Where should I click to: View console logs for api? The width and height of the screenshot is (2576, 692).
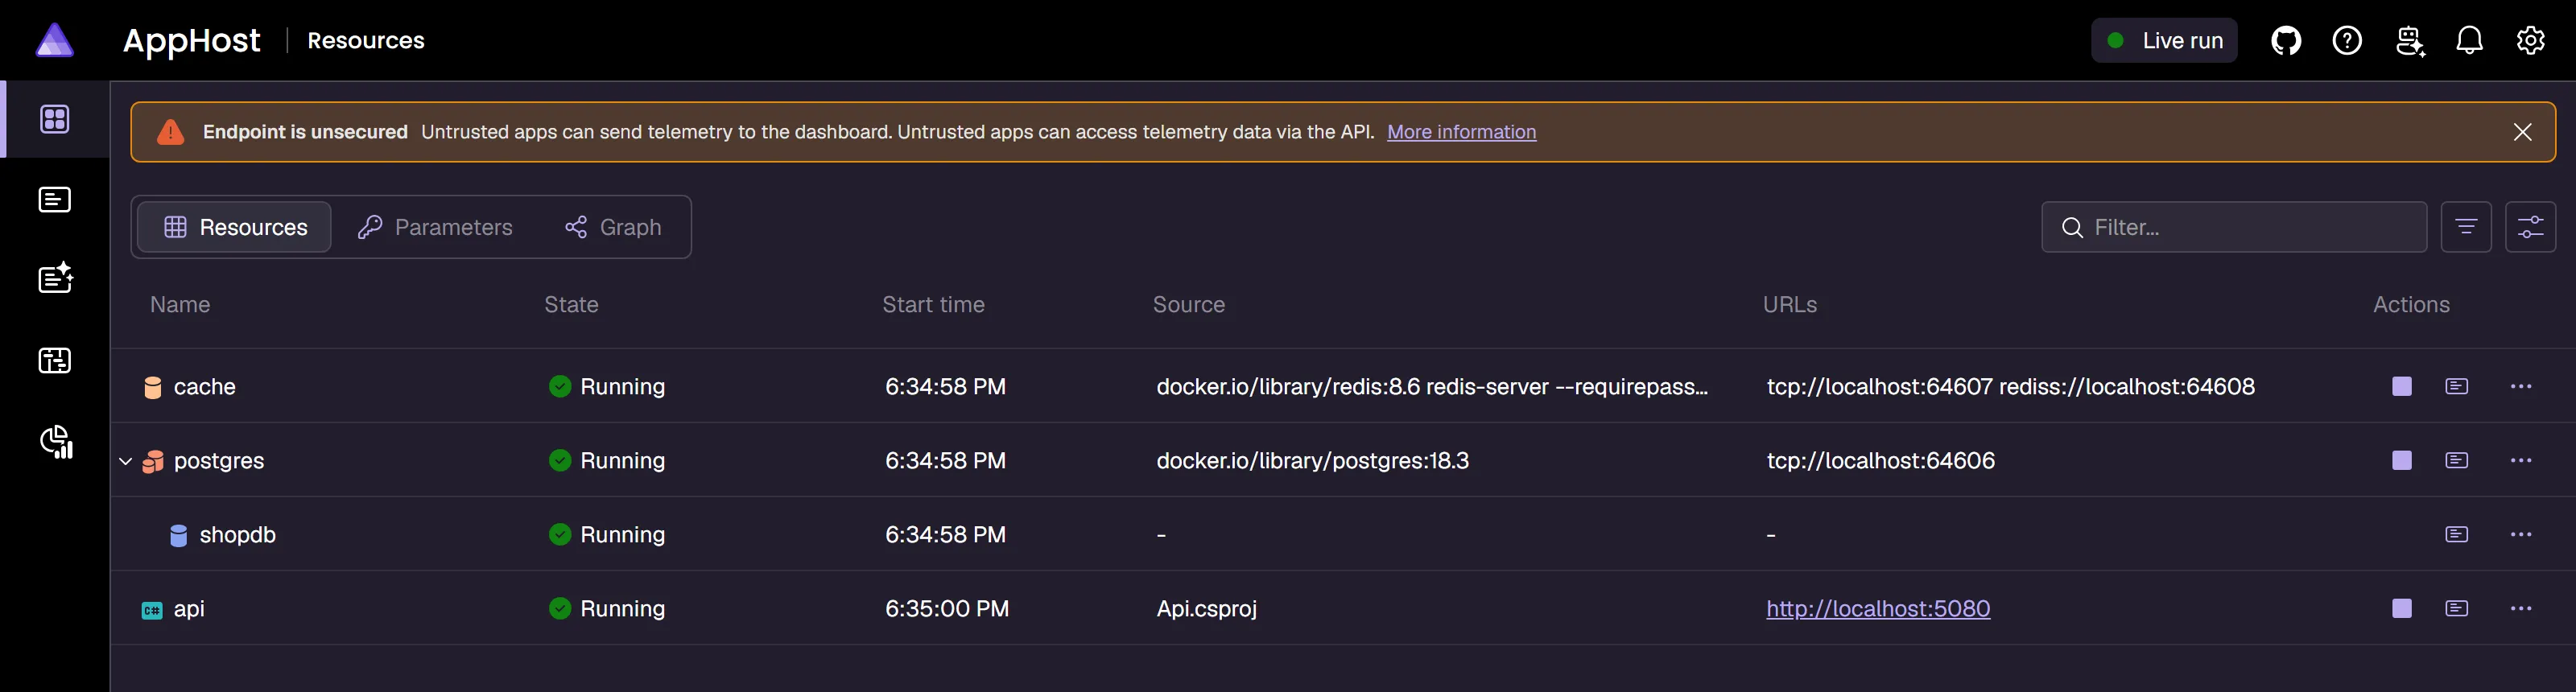coord(2457,608)
